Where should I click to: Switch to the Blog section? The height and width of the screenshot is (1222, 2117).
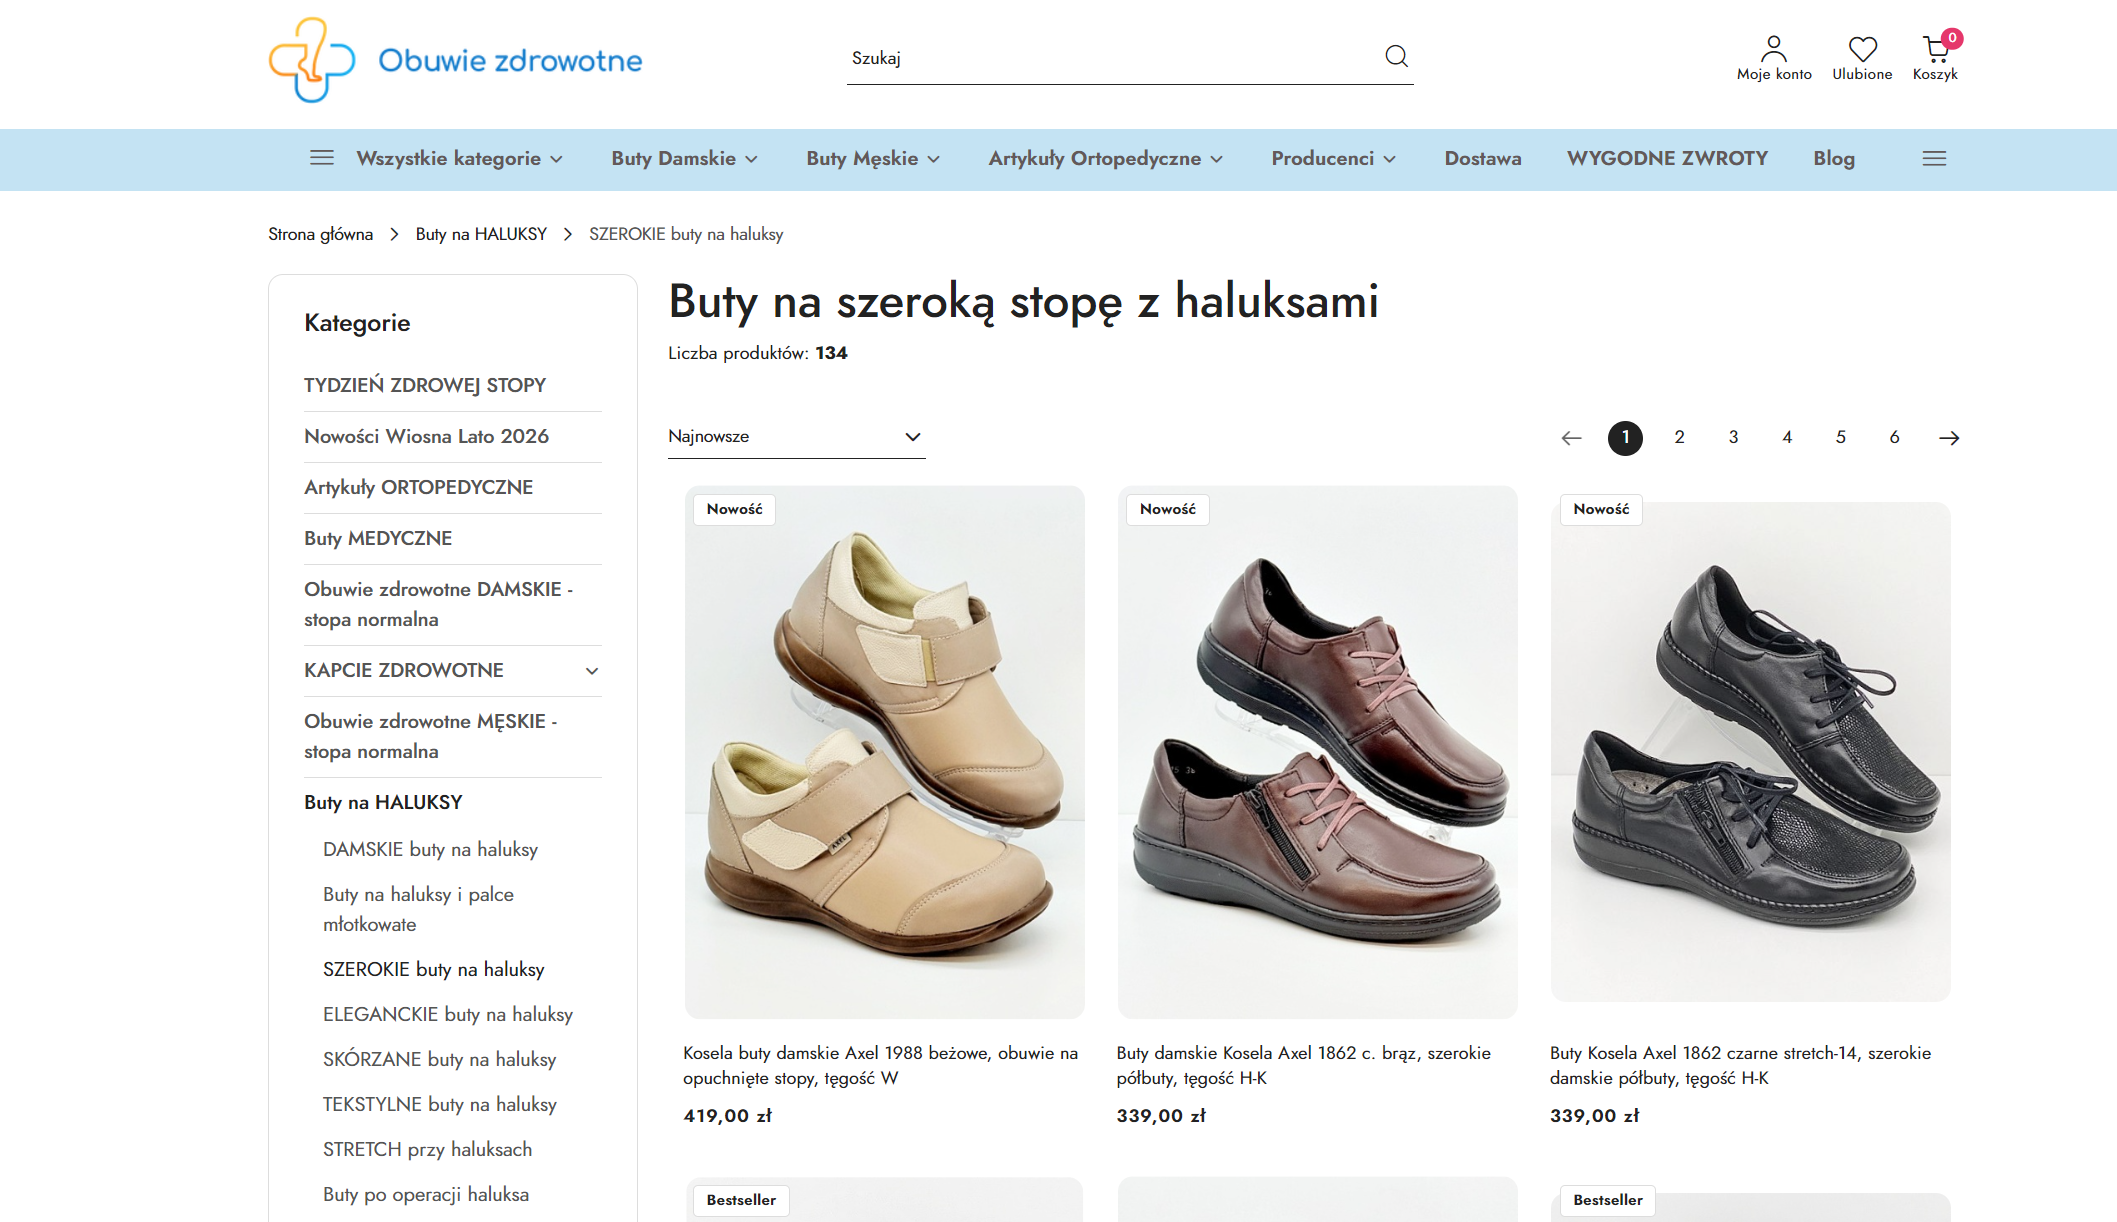coord(1833,158)
